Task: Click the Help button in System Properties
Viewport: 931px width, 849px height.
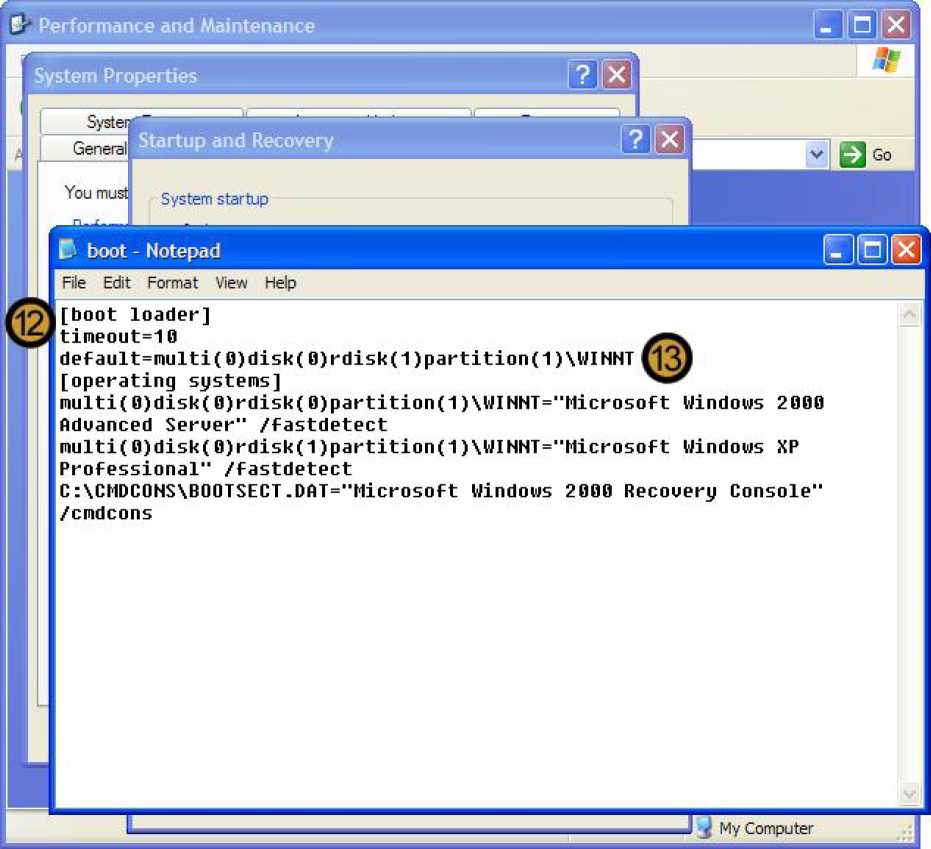Action: point(582,75)
